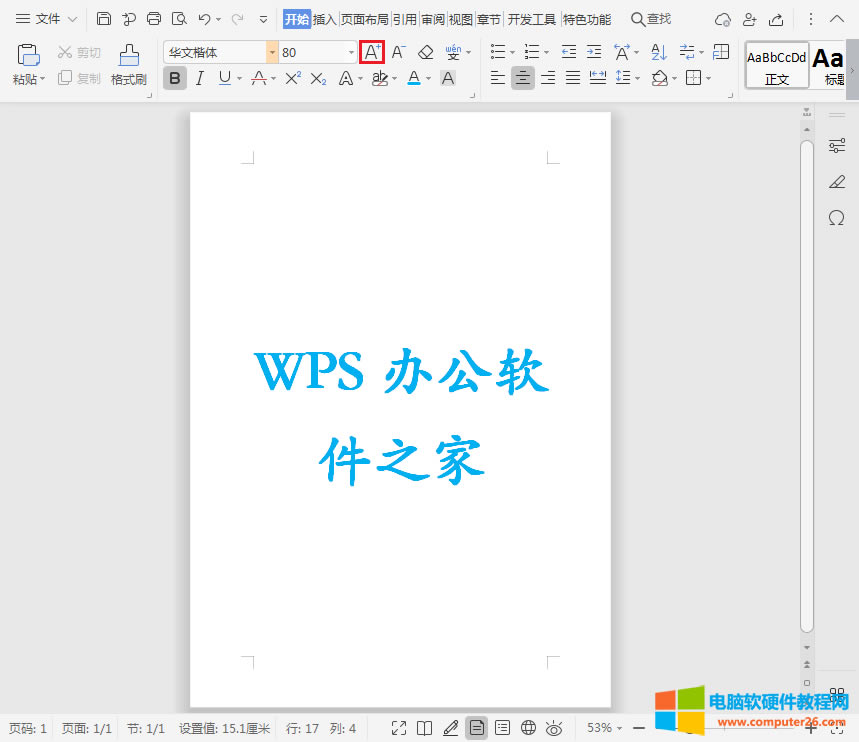Click the decrease font size icon

[x=398, y=52]
